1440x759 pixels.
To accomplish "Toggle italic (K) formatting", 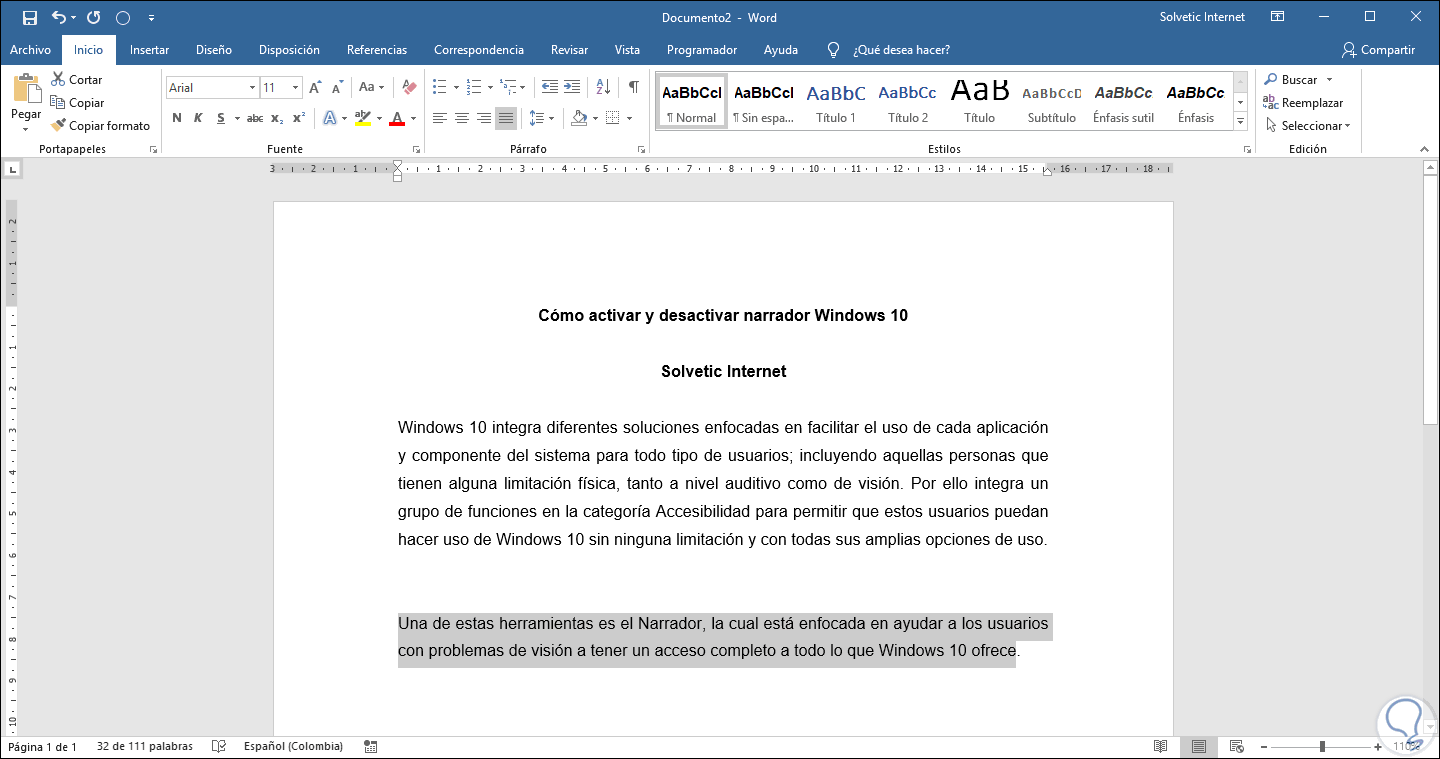I will [x=198, y=118].
